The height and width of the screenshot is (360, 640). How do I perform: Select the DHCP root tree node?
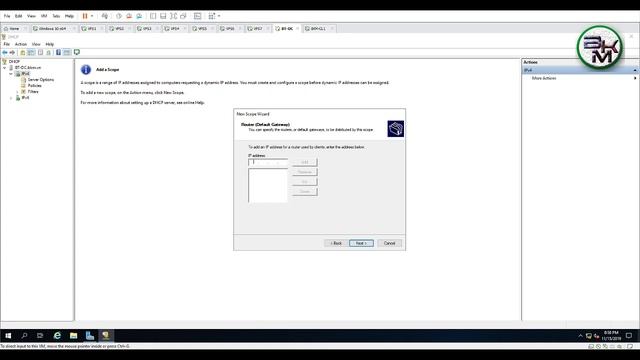point(14,62)
